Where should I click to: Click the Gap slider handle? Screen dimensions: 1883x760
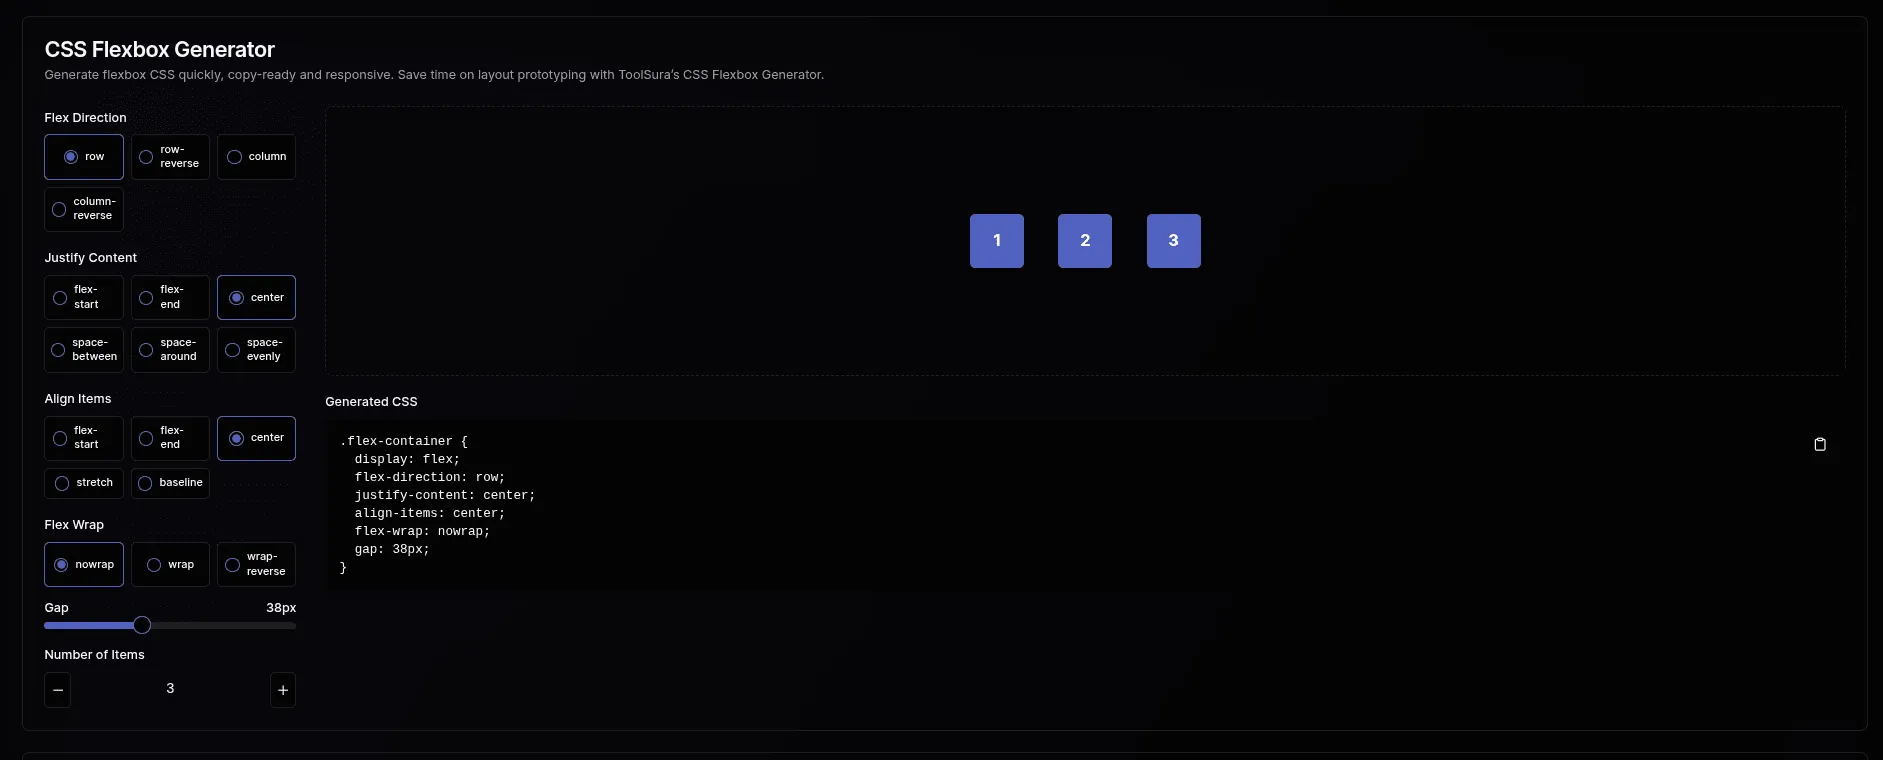(x=142, y=625)
